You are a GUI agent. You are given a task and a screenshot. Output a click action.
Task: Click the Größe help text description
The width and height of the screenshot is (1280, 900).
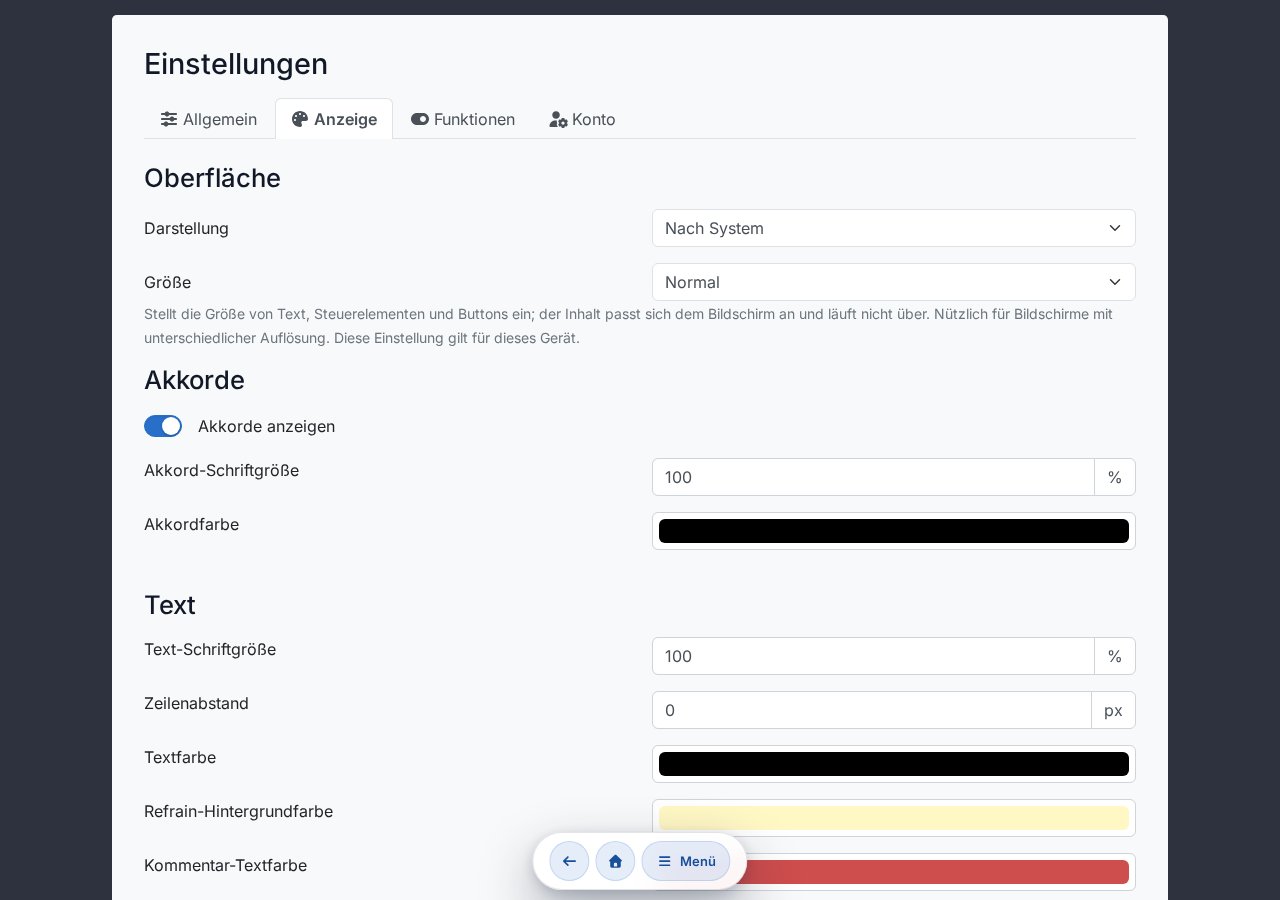628,326
